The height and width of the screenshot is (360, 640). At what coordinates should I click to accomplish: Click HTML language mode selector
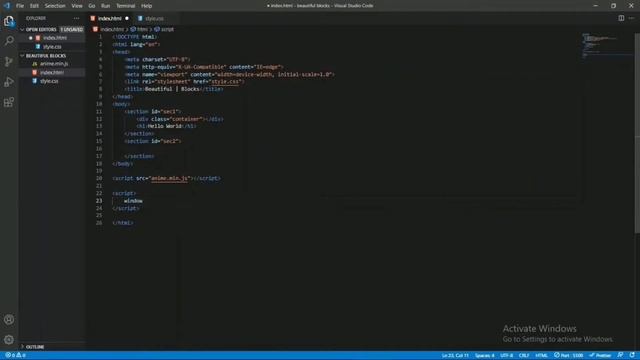tap(541, 355)
